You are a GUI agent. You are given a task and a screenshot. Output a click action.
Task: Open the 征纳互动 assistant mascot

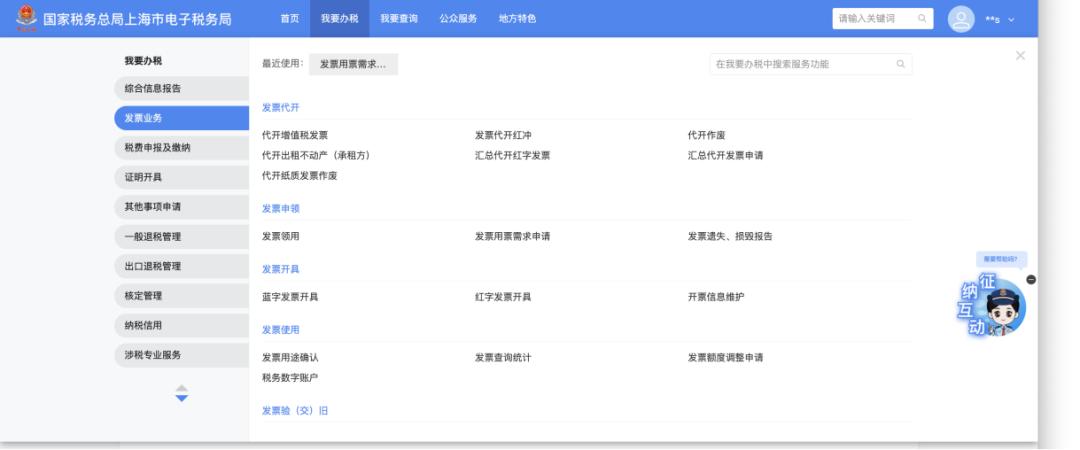pos(995,308)
